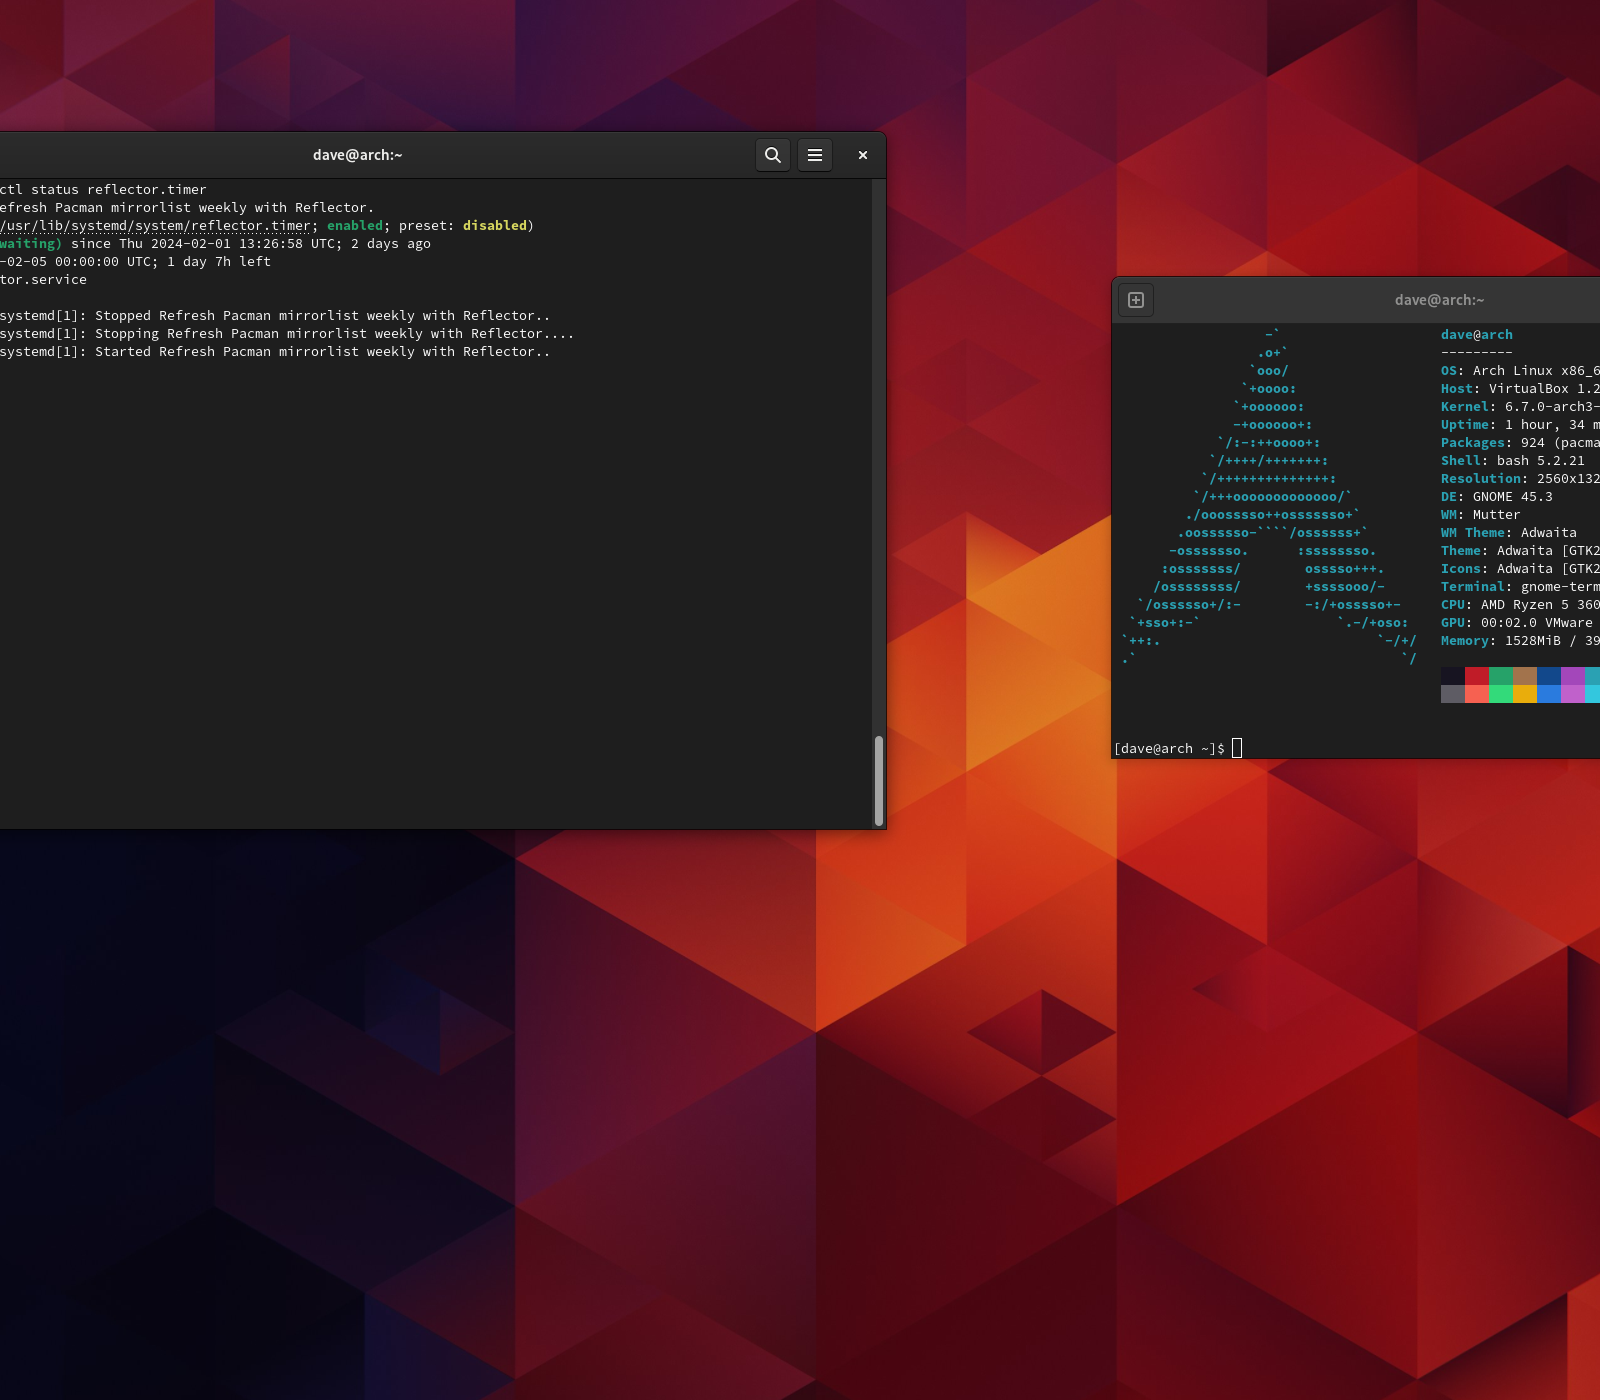1600x1400 pixels.
Task: Select the right terminal's dave@arch:~ title bar
Action: pyautogui.click(x=1439, y=300)
